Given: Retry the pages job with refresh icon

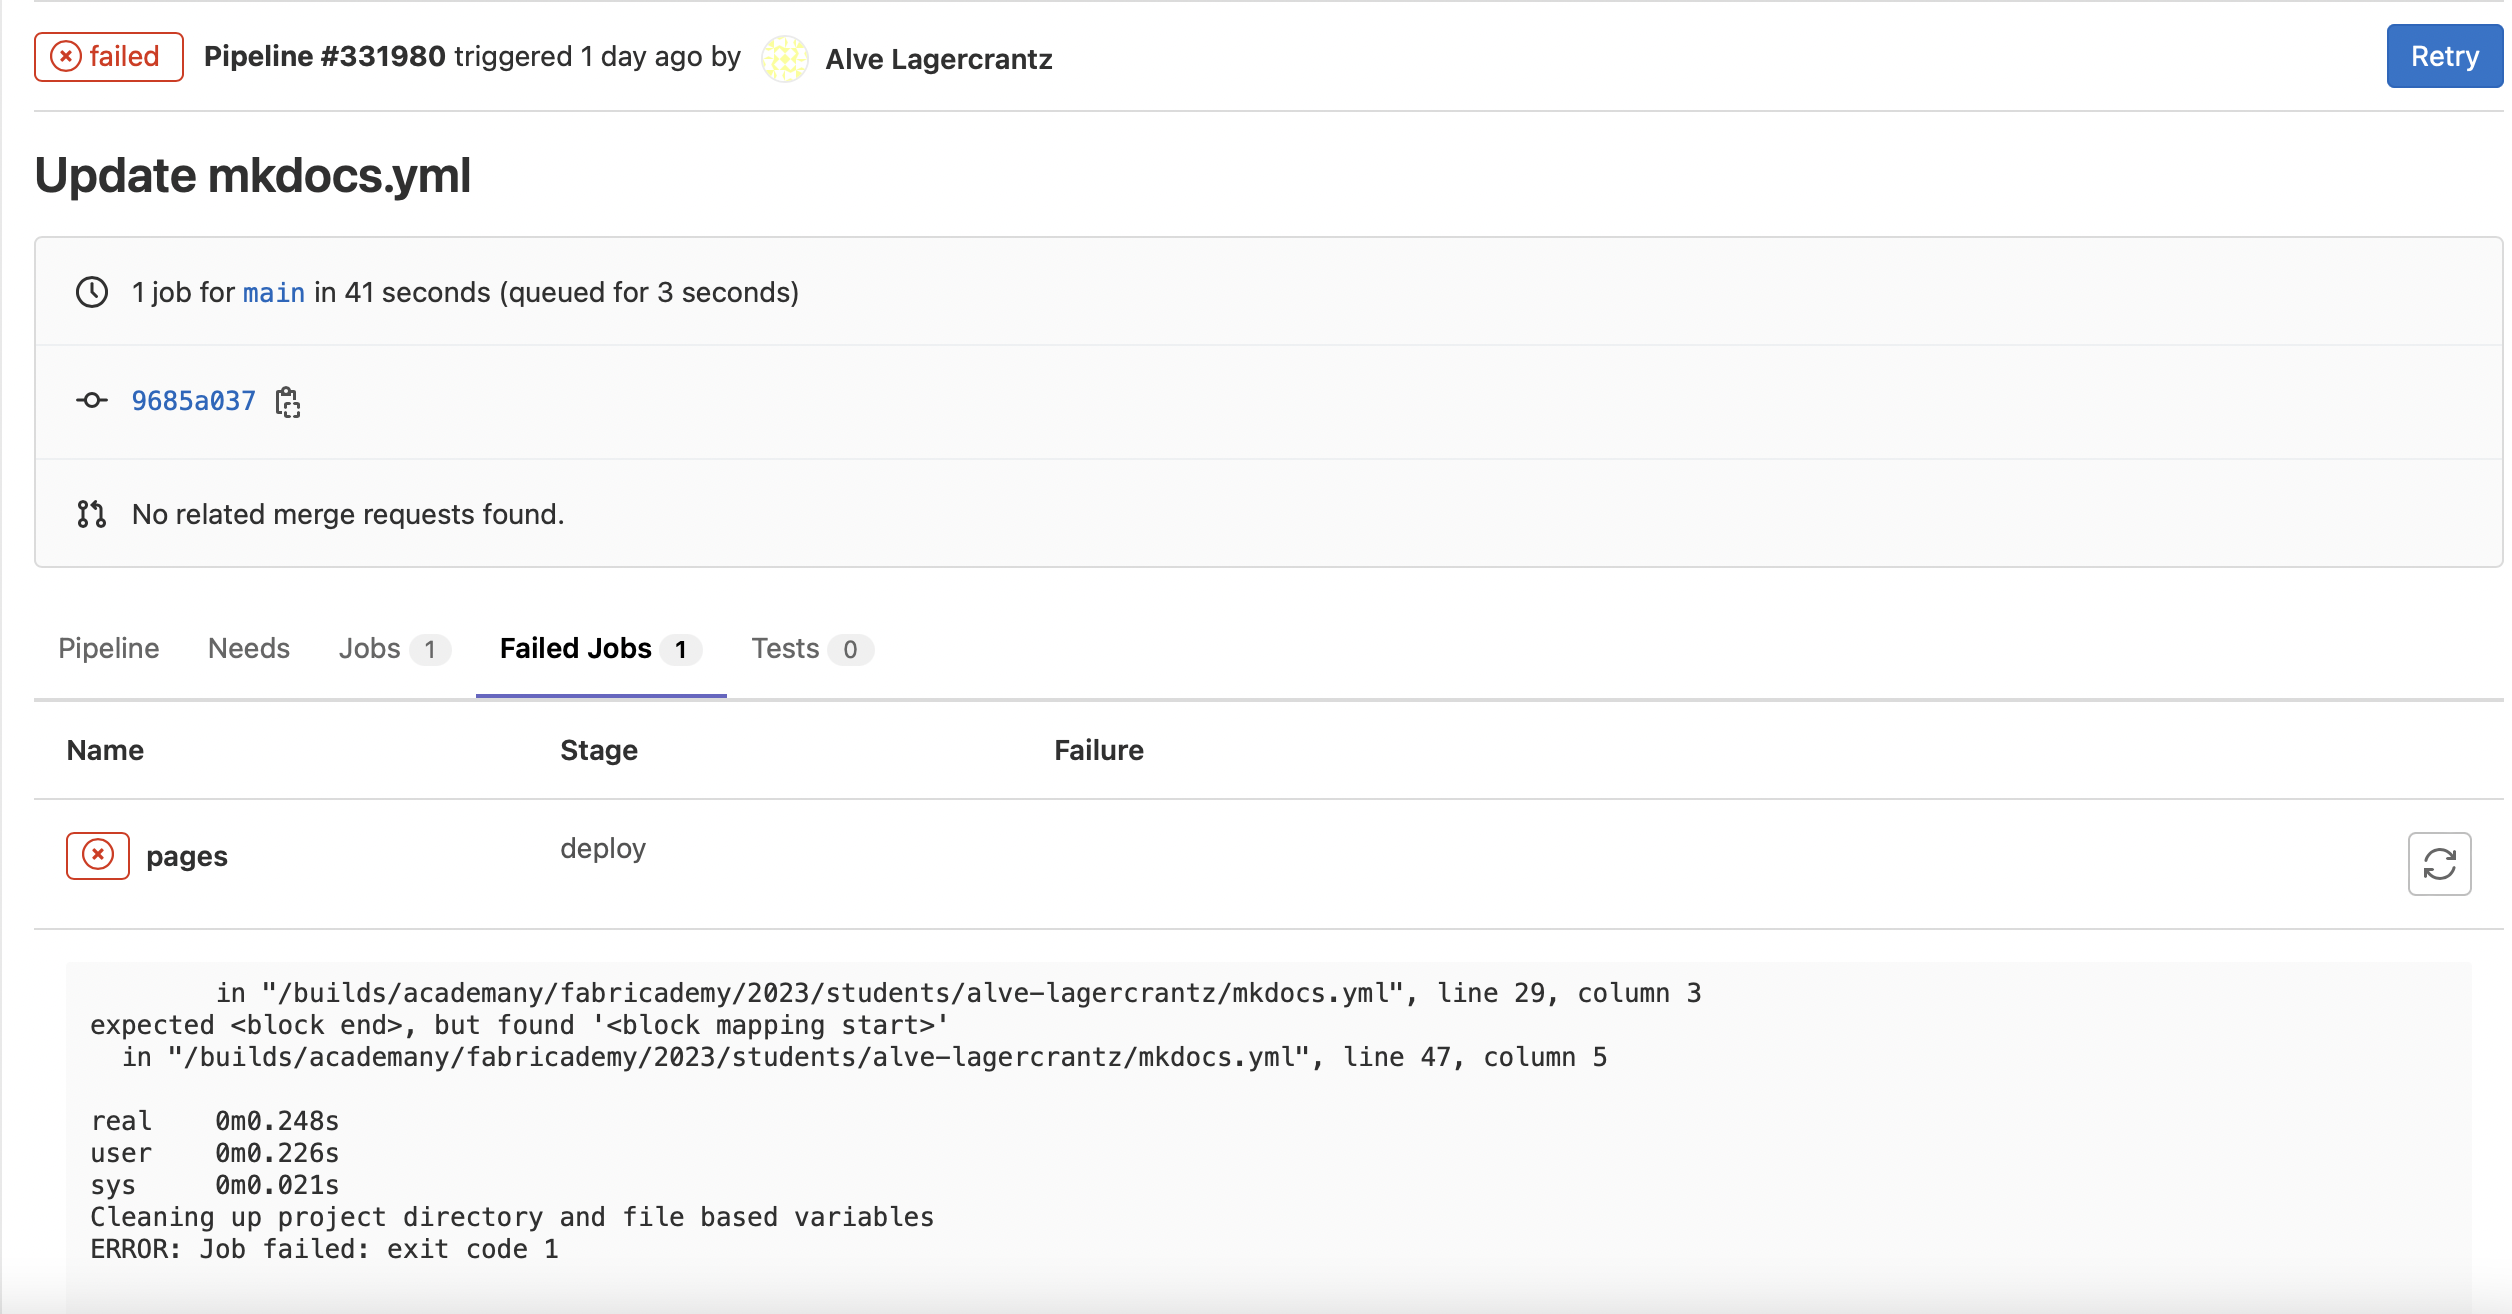Looking at the screenshot, I should [2440, 863].
